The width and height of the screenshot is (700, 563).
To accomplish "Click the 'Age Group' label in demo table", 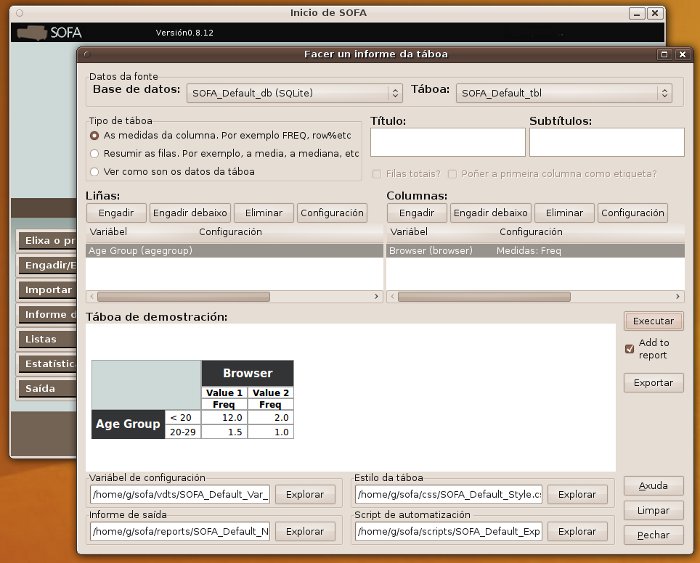I will 128,424.
